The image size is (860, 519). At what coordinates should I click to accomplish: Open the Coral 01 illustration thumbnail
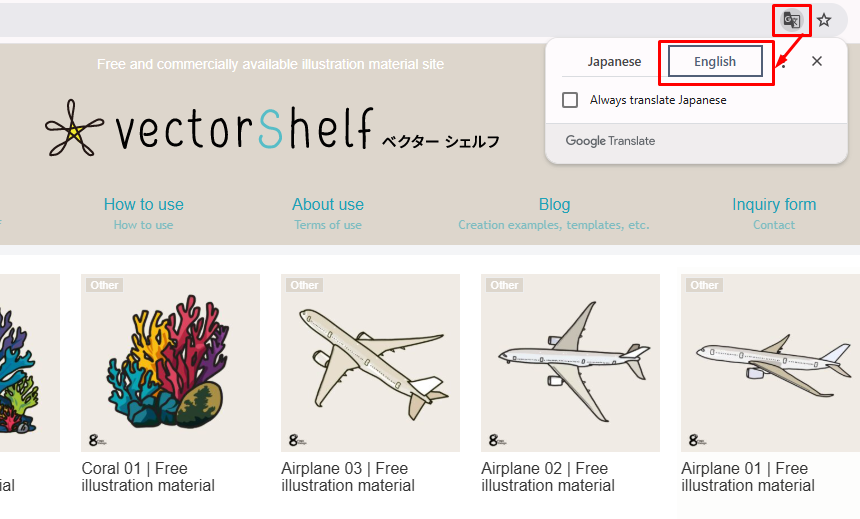(x=170, y=362)
